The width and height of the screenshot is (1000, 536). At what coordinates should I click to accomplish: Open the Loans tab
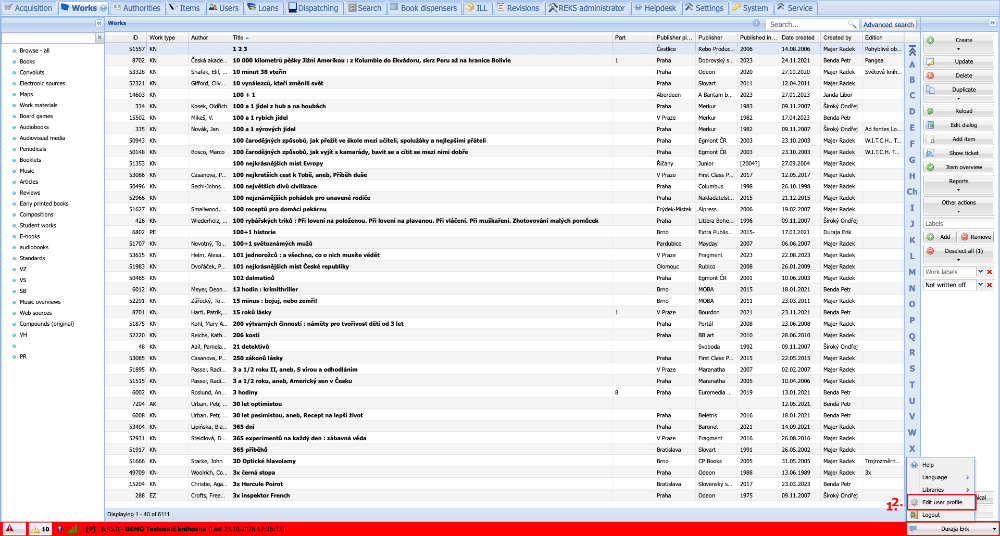[262, 8]
